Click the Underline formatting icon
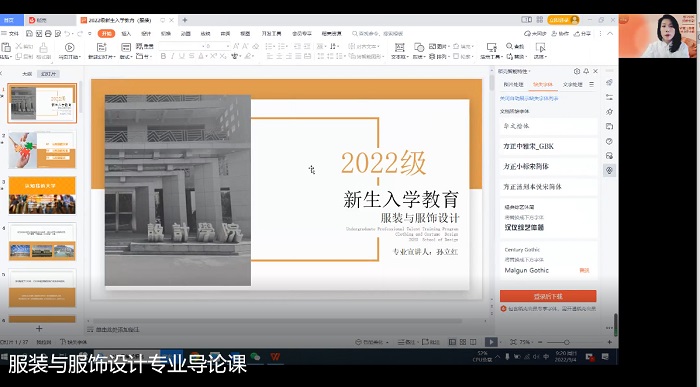This screenshot has width=700, height=387. [x=182, y=56]
